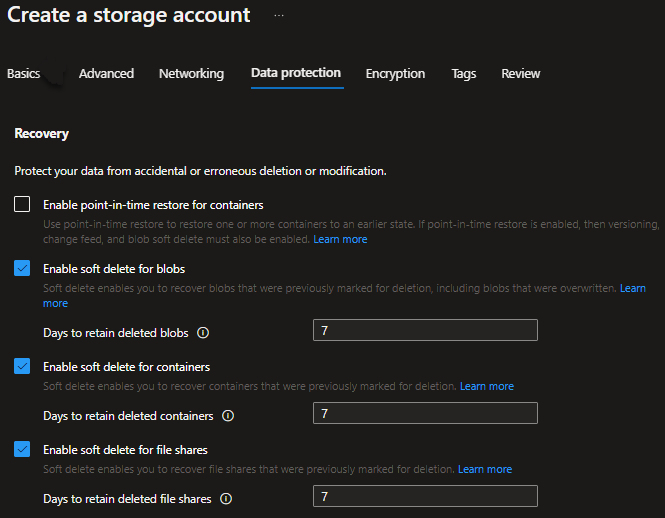The height and width of the screenshot is (518, 665).
Task: Select the Days to retain deleted file shares field
Action: 425,497
